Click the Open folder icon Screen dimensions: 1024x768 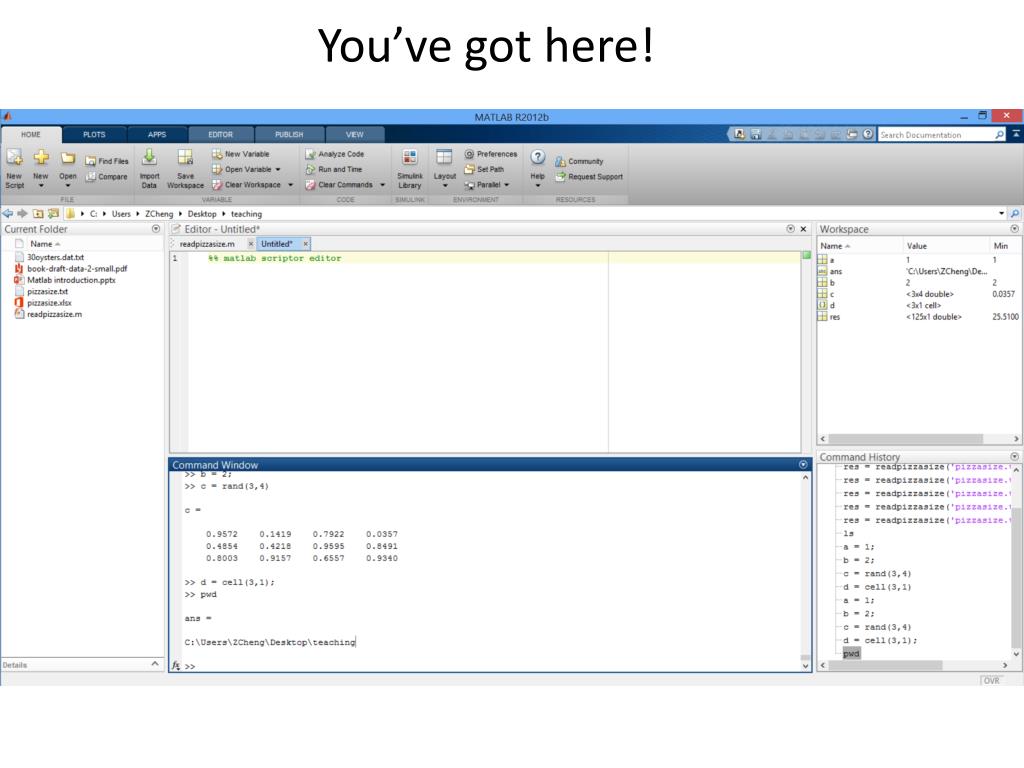pos(68,158)
